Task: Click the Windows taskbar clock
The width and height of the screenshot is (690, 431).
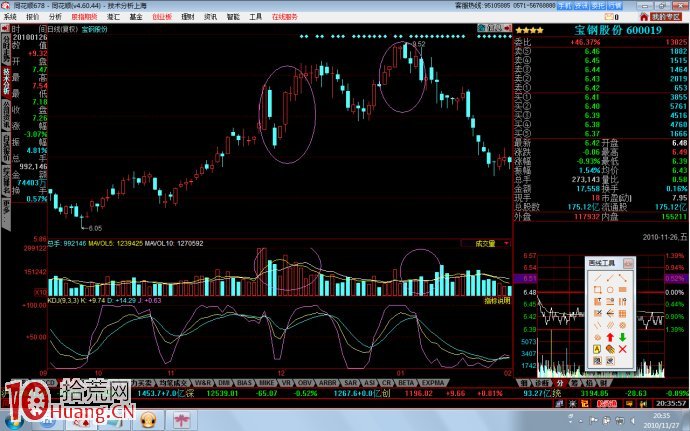Action: click(663, 419)
